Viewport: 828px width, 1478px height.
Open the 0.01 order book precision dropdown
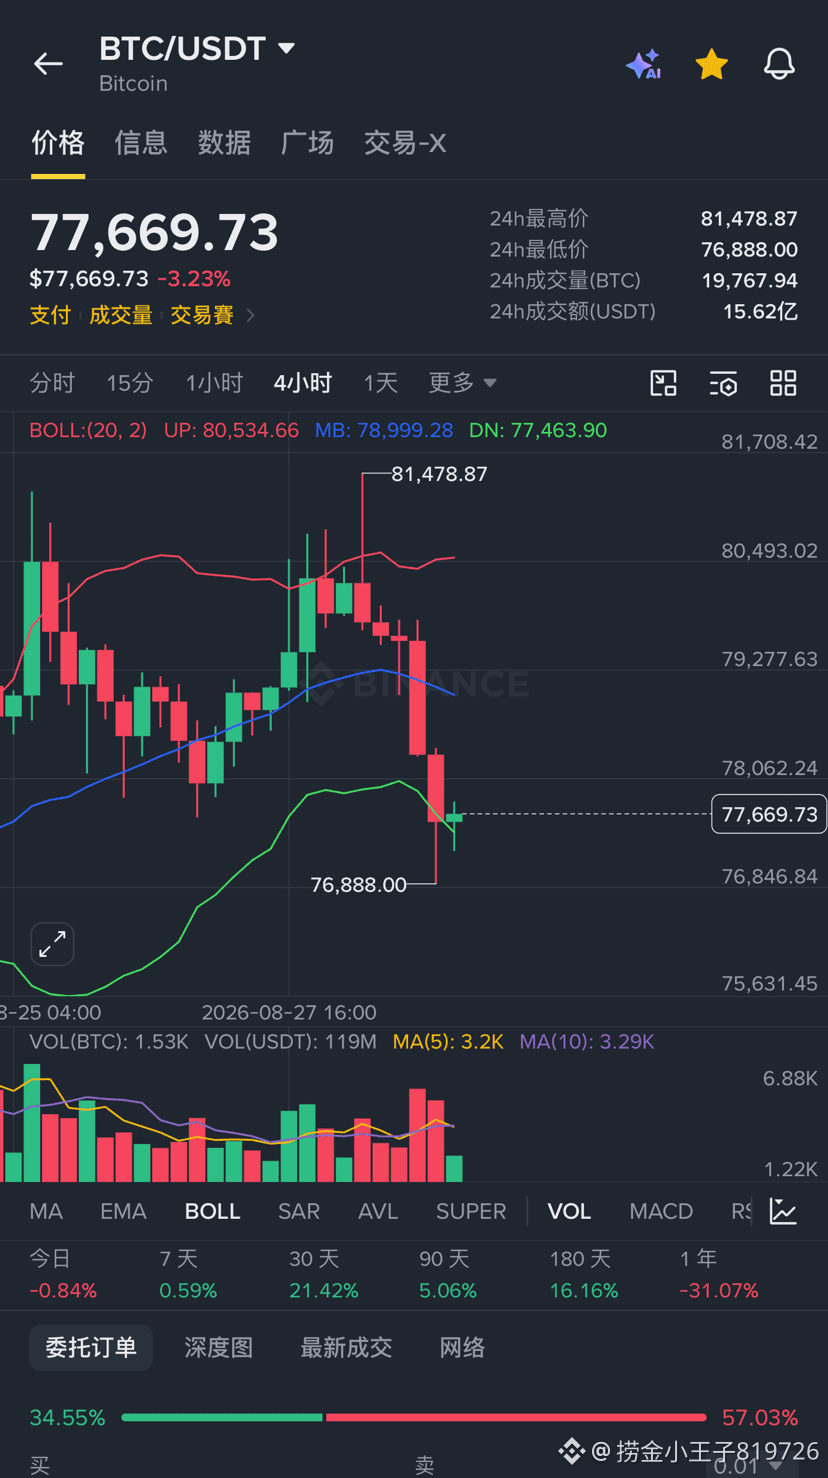pos(750,1466)
